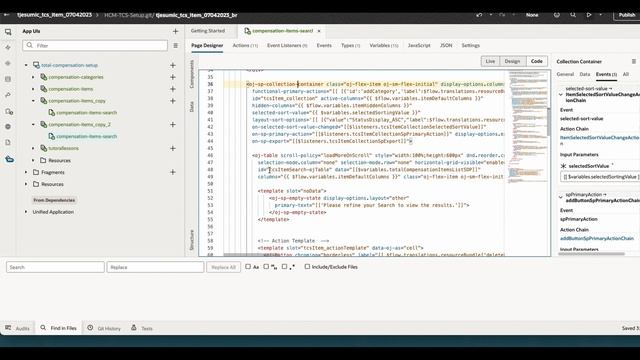Expand the tutorallessons node

point(33,148)
